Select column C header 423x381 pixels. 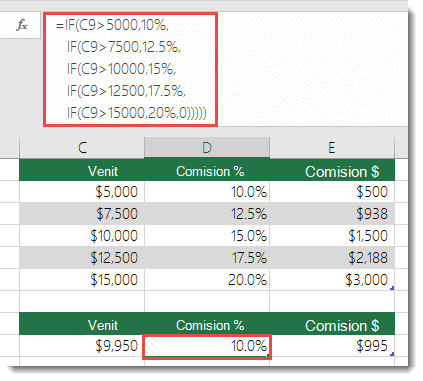click(82, 147)
